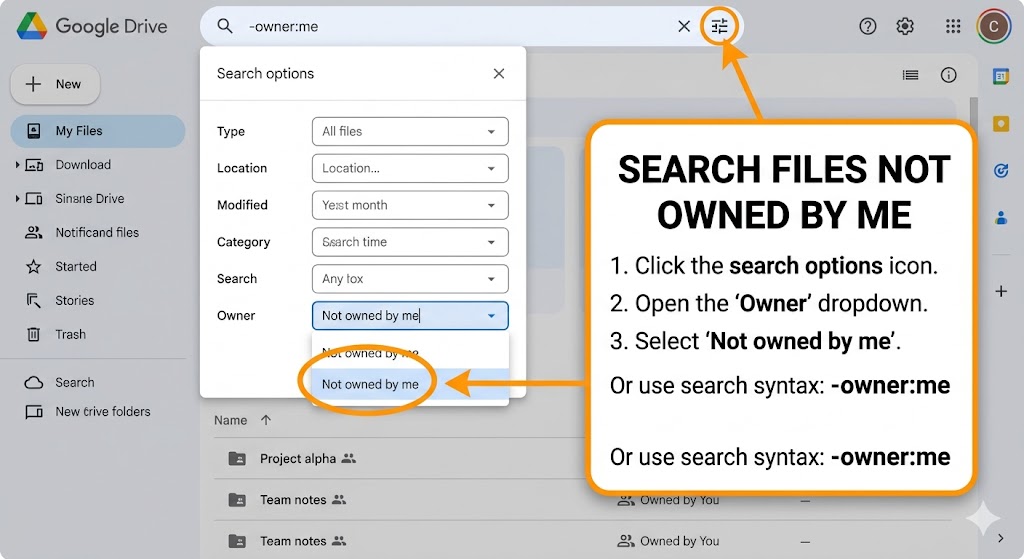Open the Modified dropdown
The height and width of the screenshot is (559, 1024).
pos(410,205)
